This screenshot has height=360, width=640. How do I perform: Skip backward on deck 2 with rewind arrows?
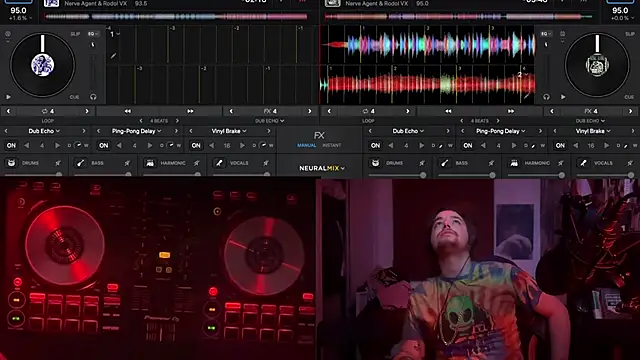(448, 111)
